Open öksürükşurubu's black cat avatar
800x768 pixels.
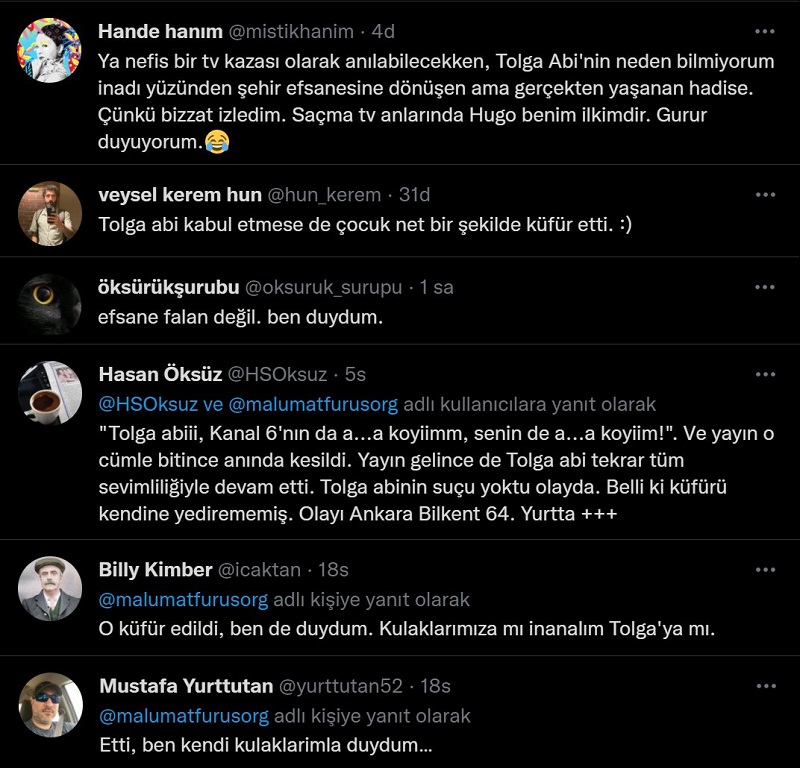point(50,304)
